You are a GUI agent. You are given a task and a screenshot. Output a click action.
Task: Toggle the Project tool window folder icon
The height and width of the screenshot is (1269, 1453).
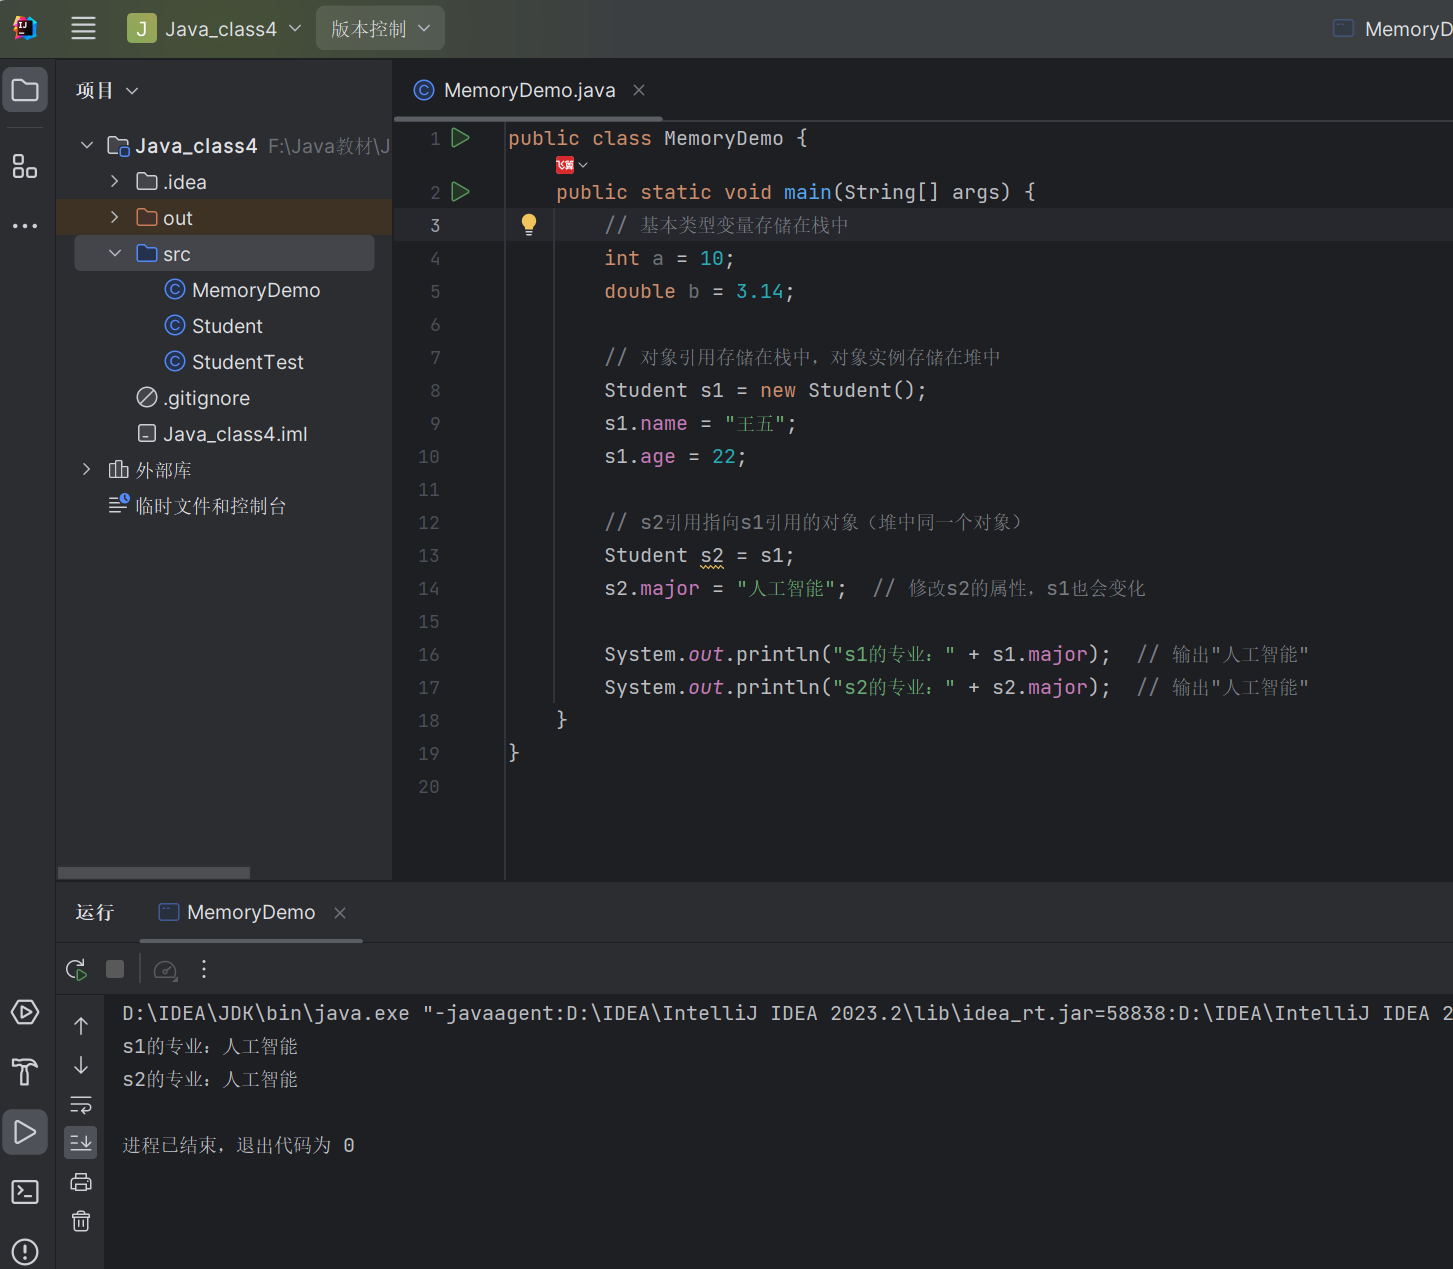coord(25,90)
